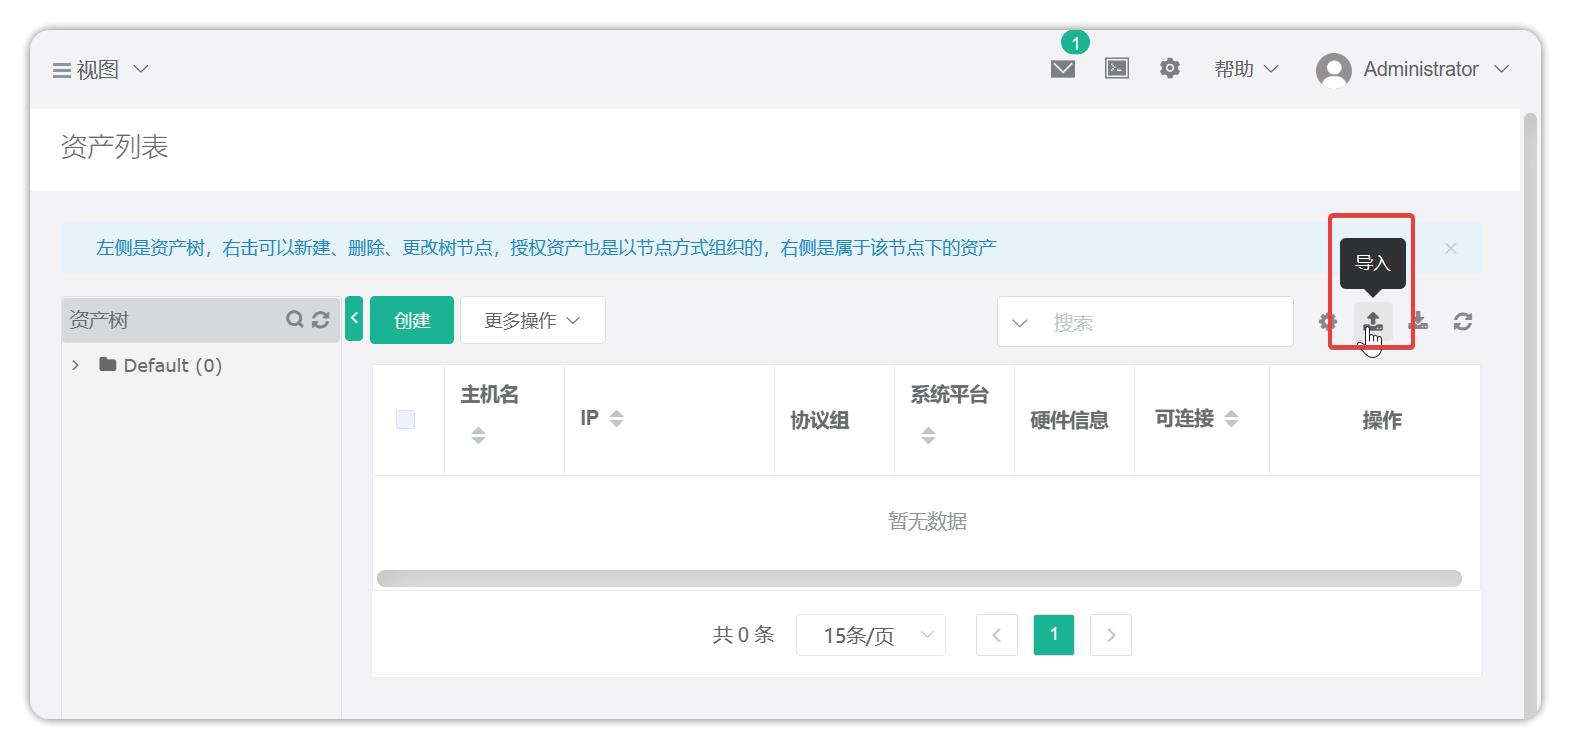Select page 1 button
Viewport: 1571px width, 739px height.
click(1054, 635)
